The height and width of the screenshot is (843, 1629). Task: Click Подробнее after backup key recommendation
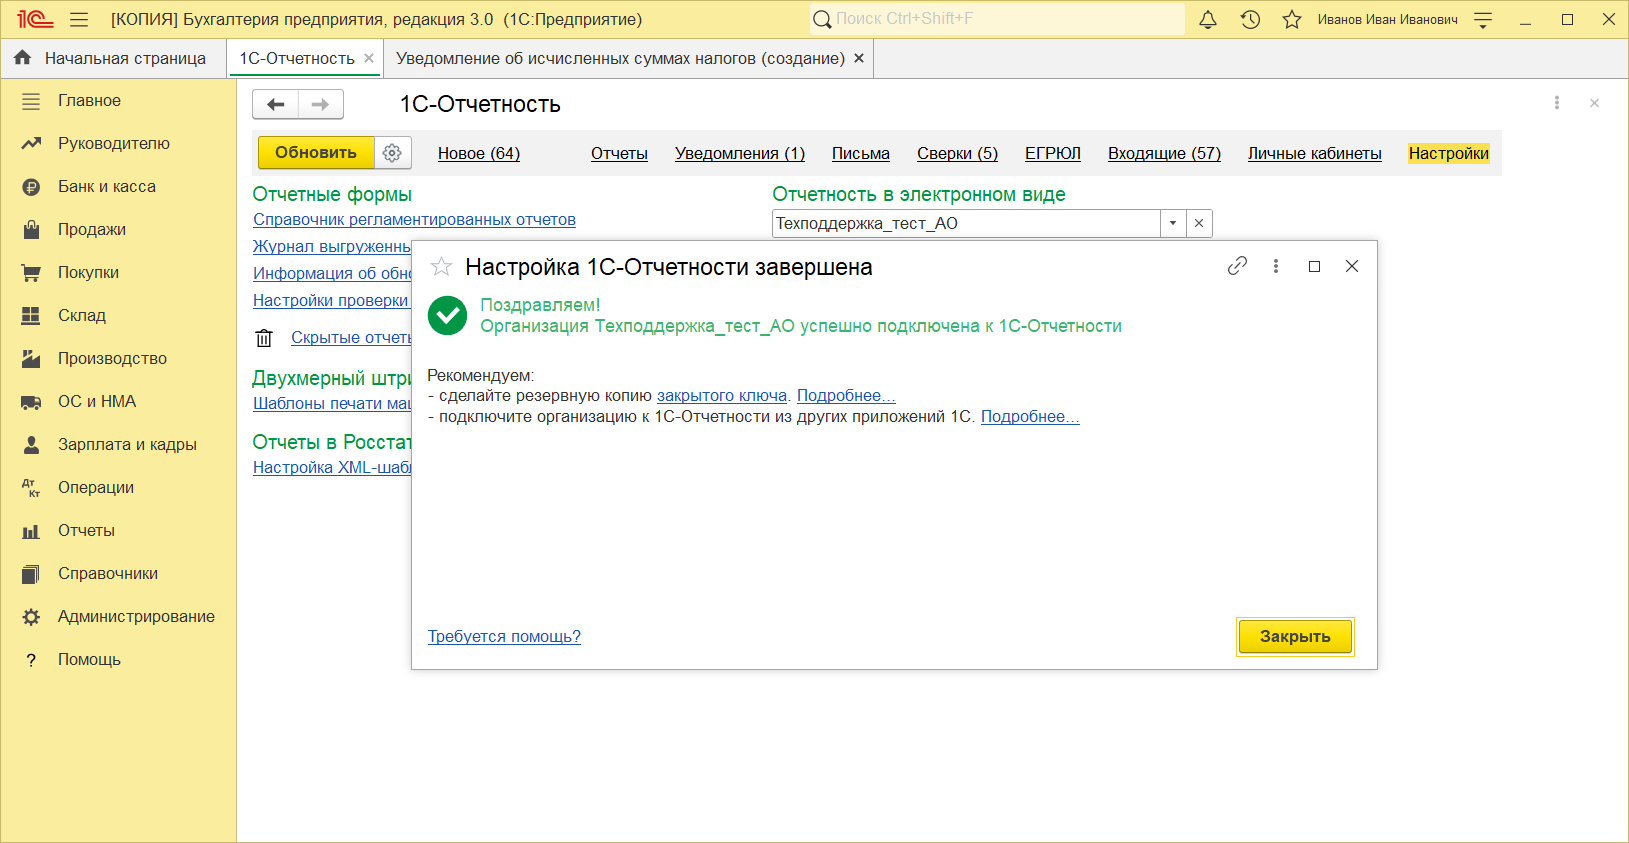click(x=846, y=396)
